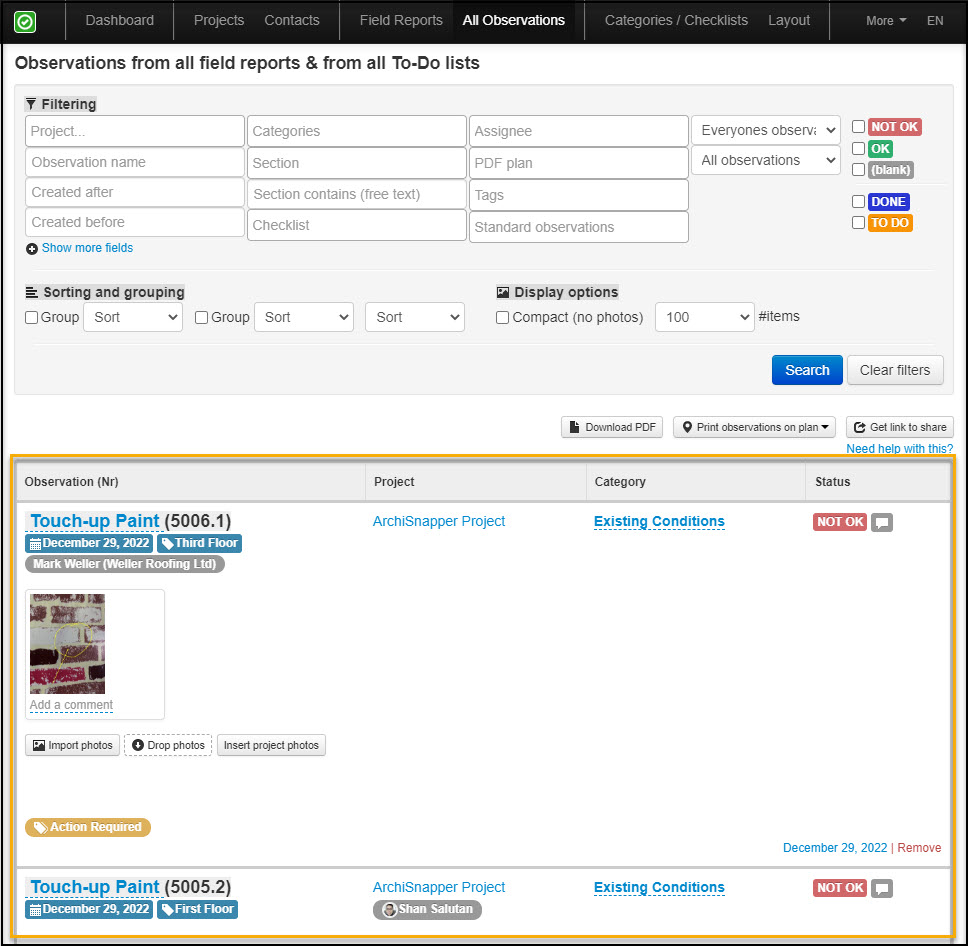Click NOT OK status badge of 5005.2
Image resolution: width=968 pixels, height=946 pixels.
tap(840, 888)
